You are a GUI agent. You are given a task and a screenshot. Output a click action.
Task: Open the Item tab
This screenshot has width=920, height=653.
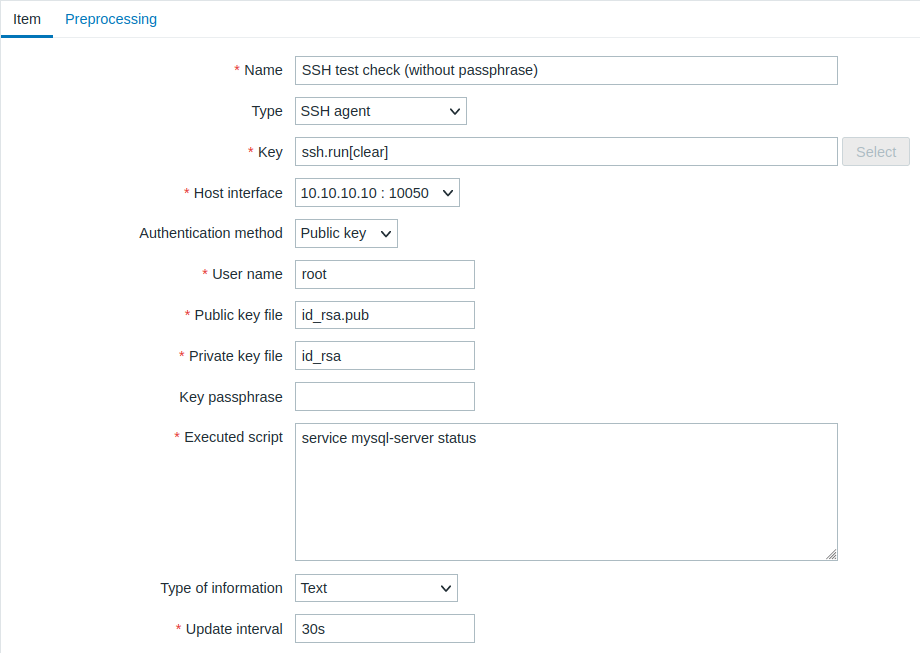pos(27,19)
